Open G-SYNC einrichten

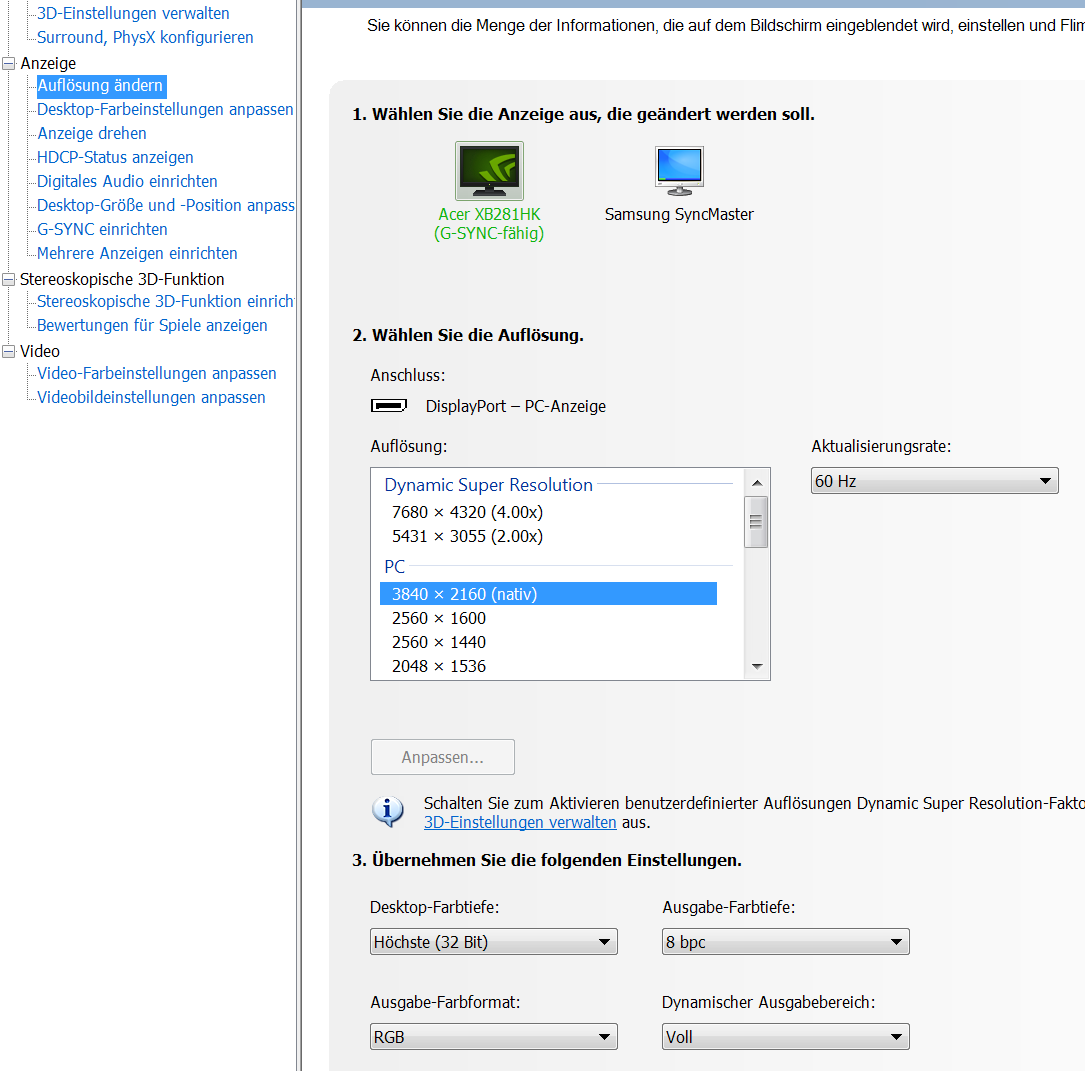pos(102,230)
